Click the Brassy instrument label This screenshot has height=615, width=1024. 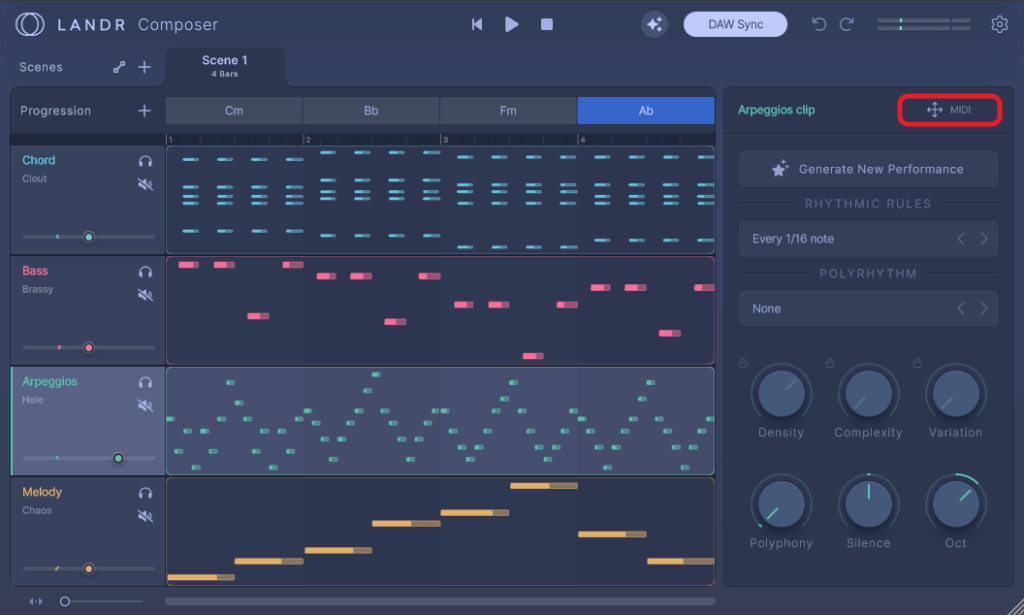pyautogui.click(x=37, y=289)
